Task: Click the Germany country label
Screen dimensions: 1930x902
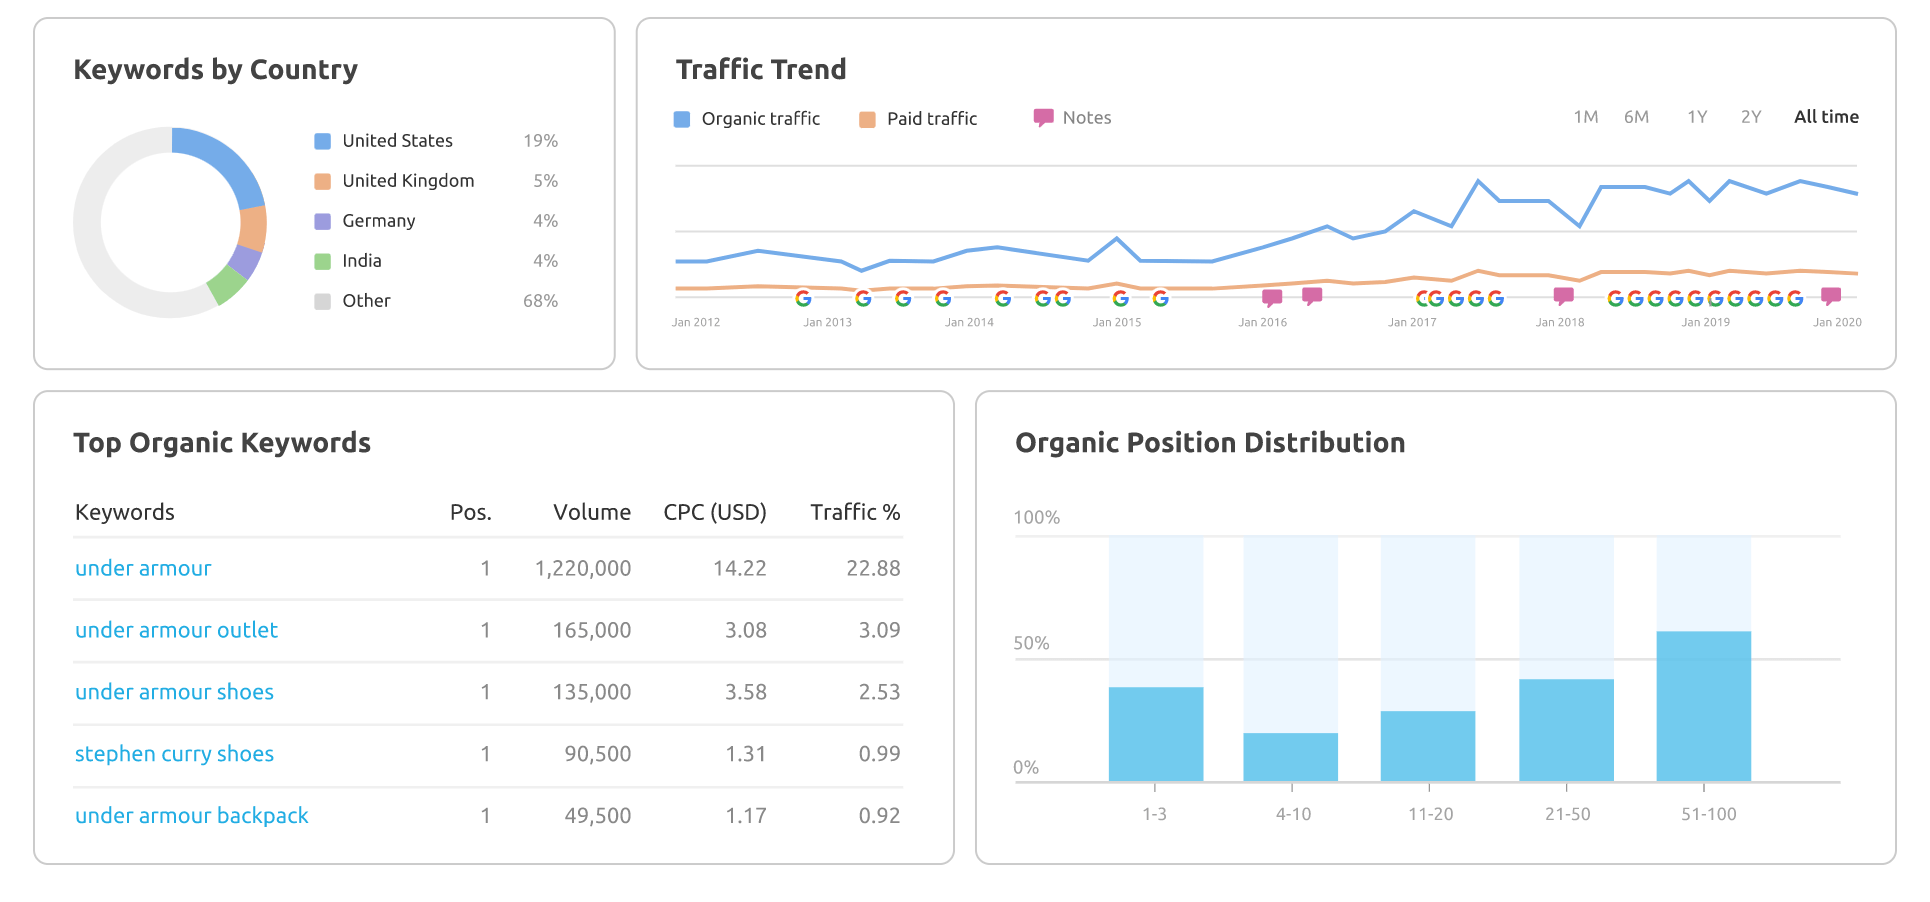Action: tap(378, 221)
